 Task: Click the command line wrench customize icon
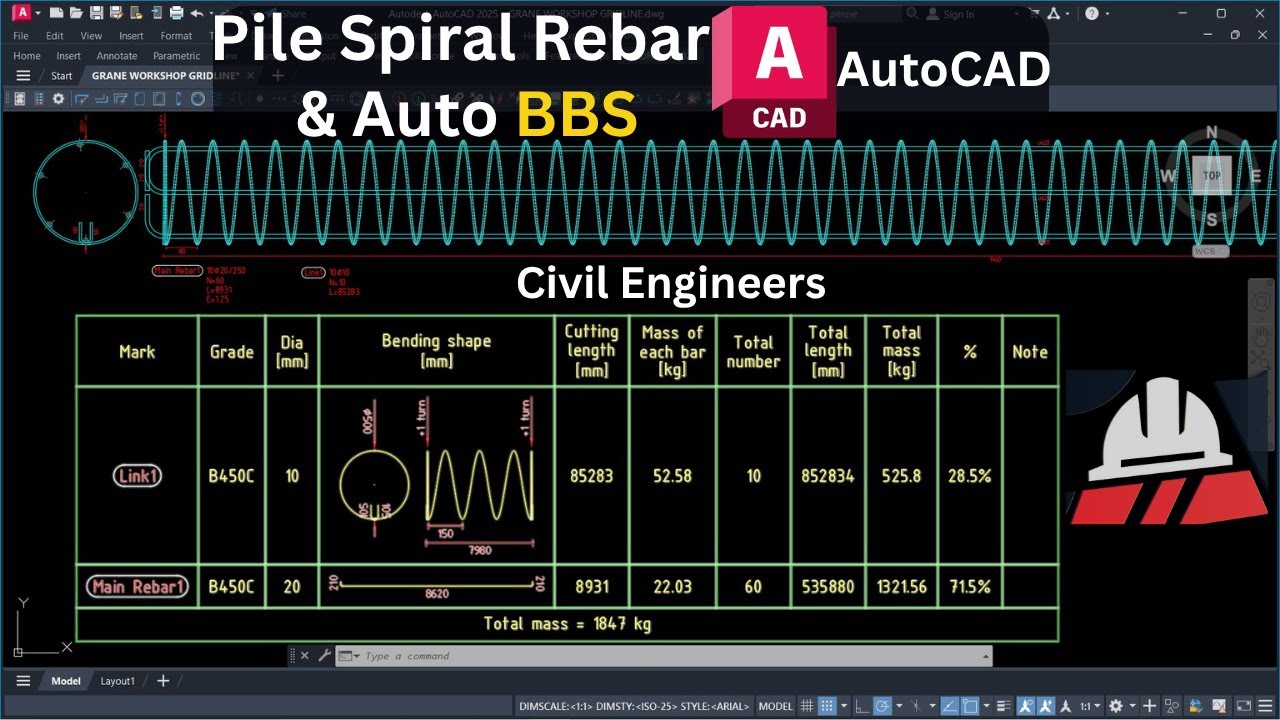(x=324, y=656)
